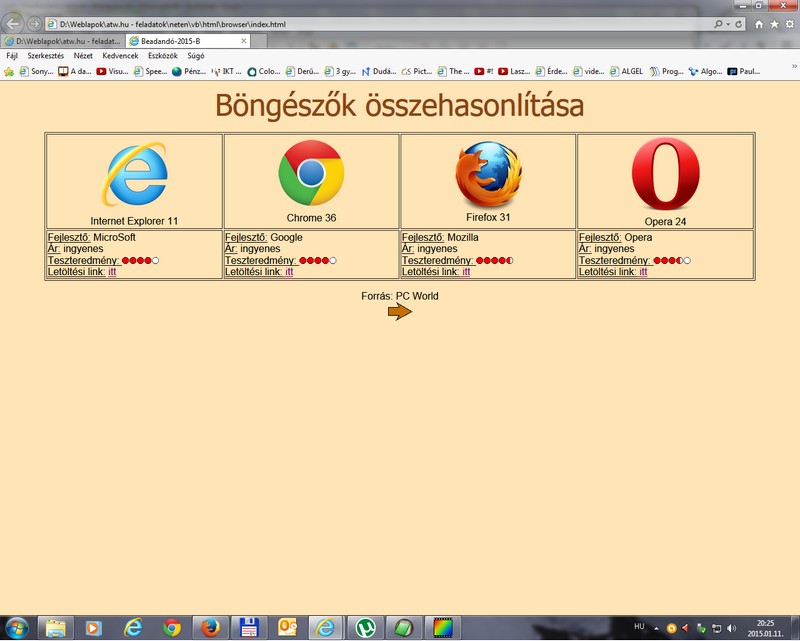
Task: Open the Internet Explorer download link 'itt'
Action: [112, 272]
